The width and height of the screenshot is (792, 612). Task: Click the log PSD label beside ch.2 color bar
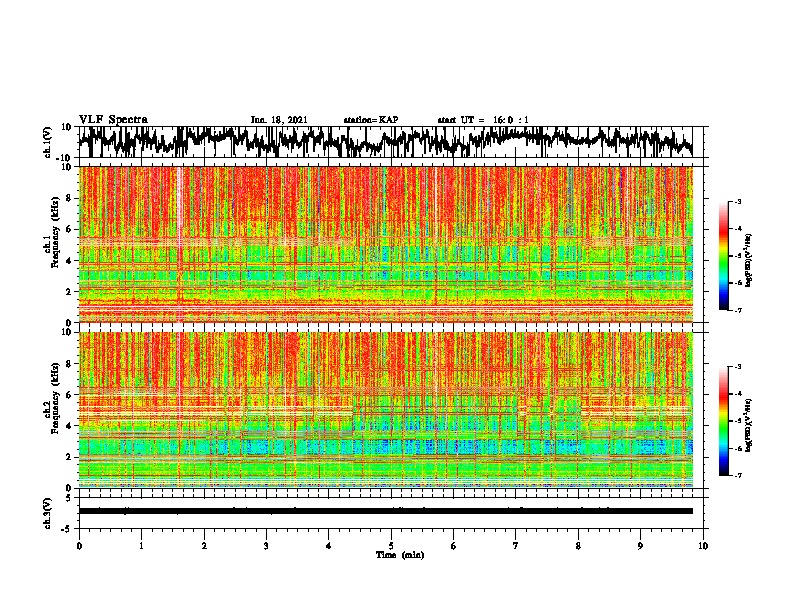tap(750, 426)
